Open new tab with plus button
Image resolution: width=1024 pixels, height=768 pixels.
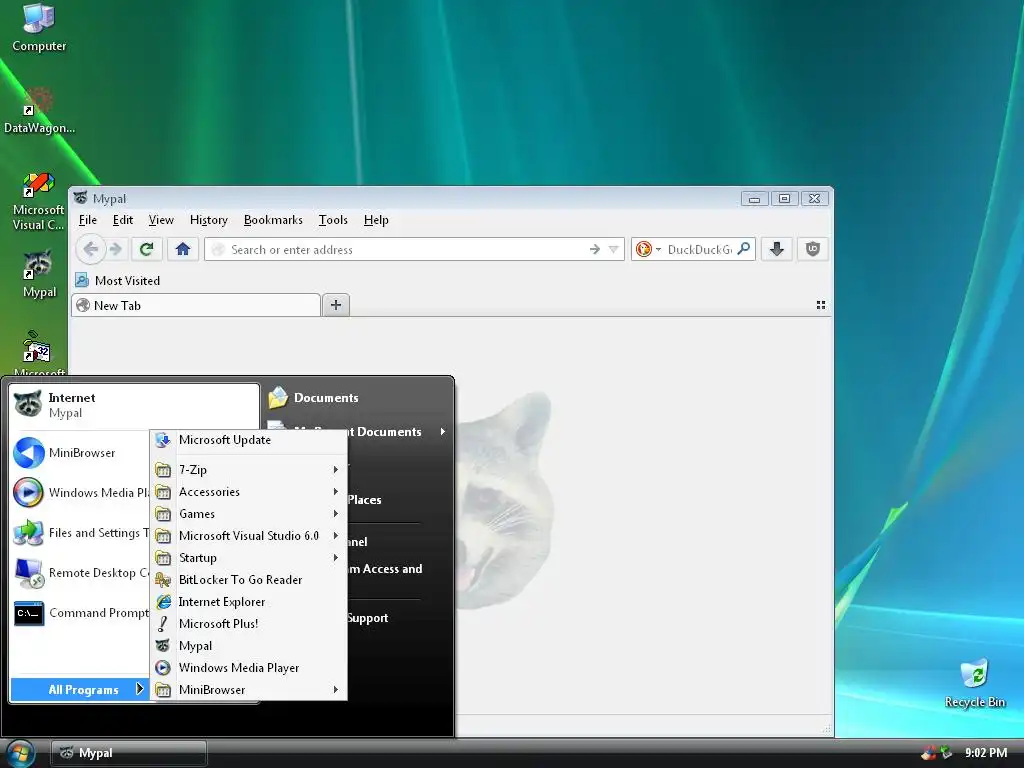tap(336, 305)
